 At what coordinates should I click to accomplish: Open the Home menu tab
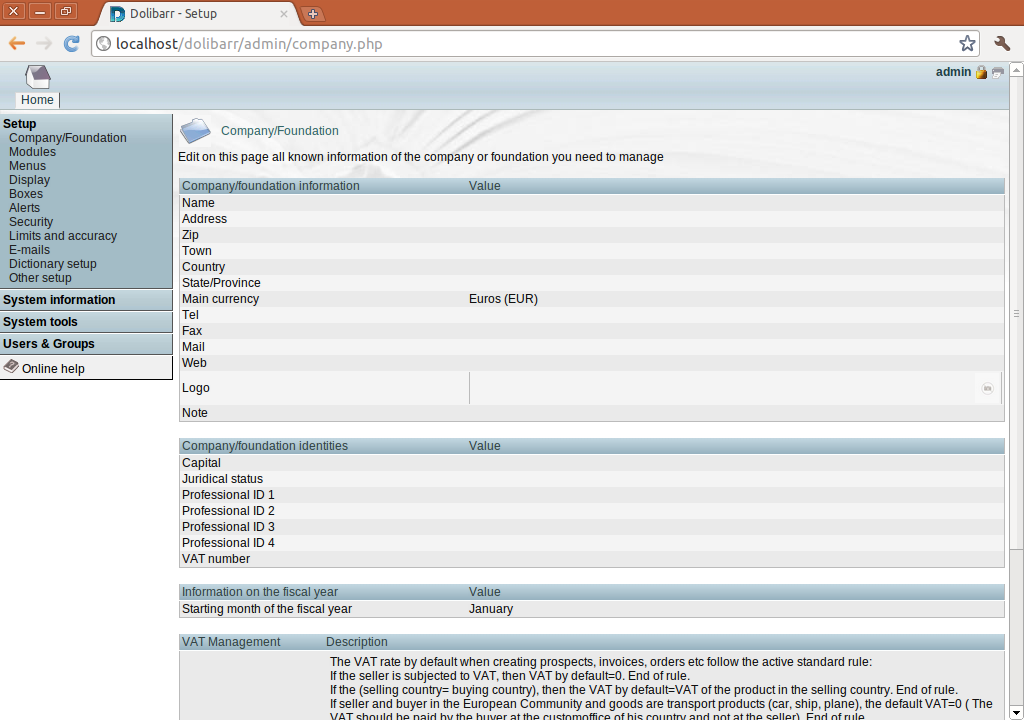click(37, 100)
